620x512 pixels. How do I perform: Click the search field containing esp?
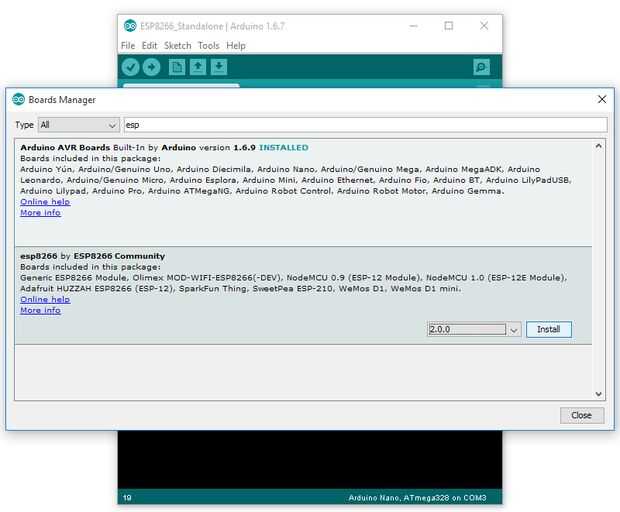click(x=365, y=125)
